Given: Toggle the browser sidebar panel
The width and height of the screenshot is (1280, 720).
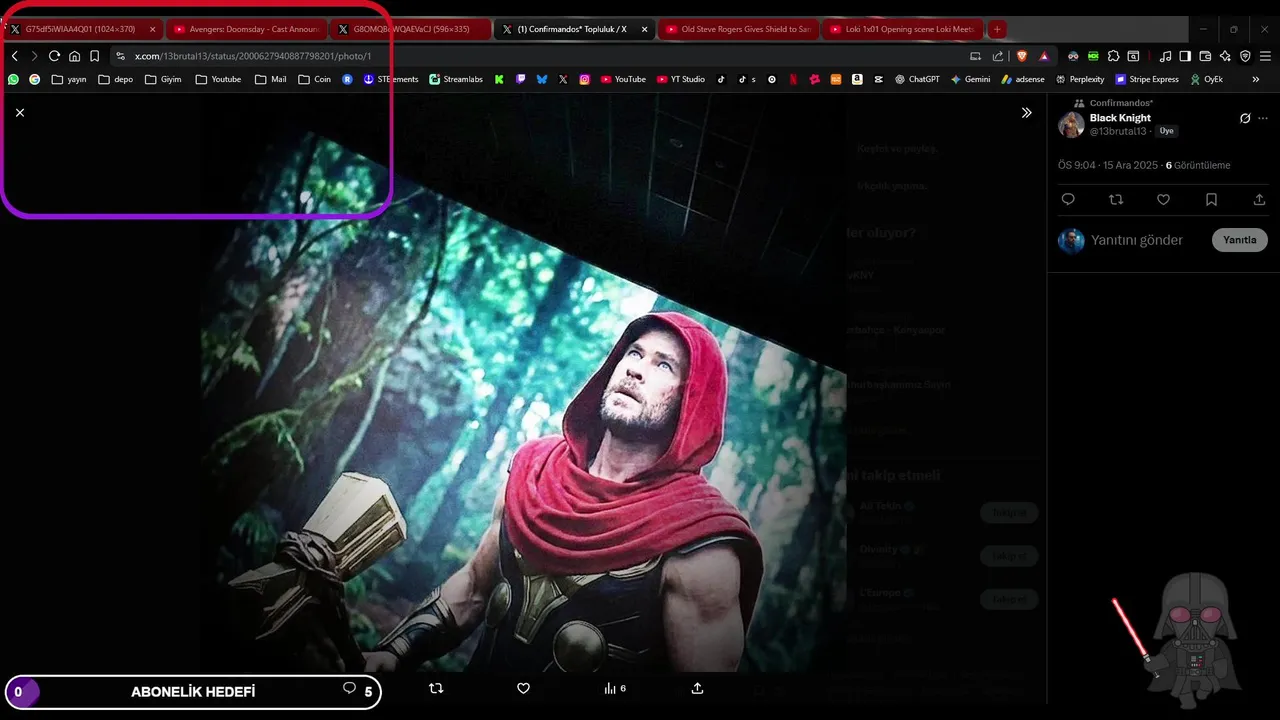Looking at the screenshot, I should coord(1185,56).
